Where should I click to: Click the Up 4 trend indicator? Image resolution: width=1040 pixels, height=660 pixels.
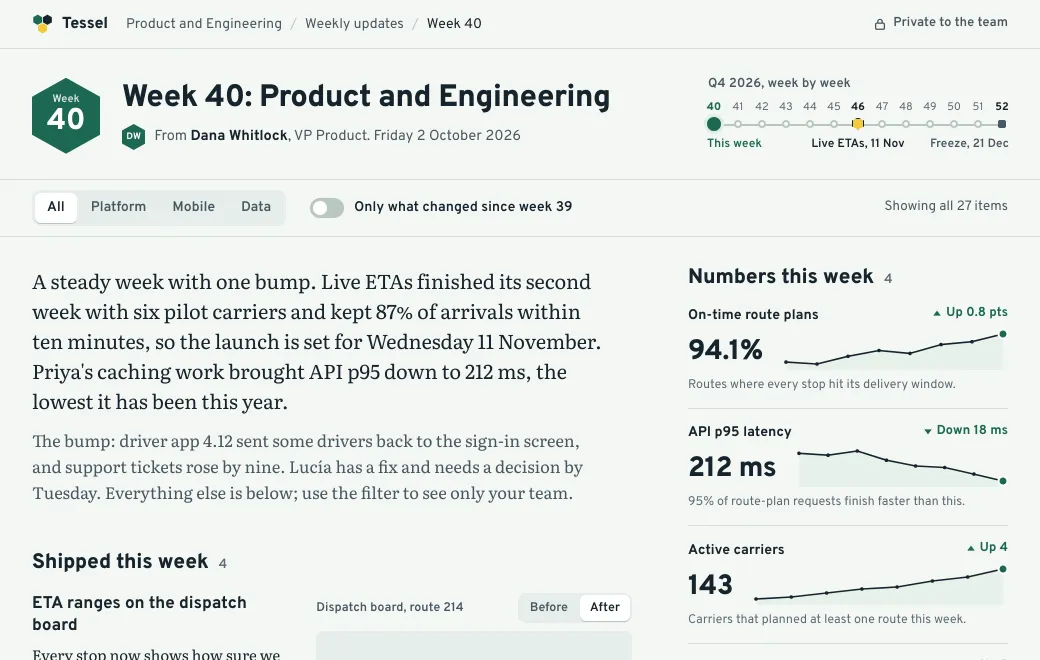pos(987,547)
